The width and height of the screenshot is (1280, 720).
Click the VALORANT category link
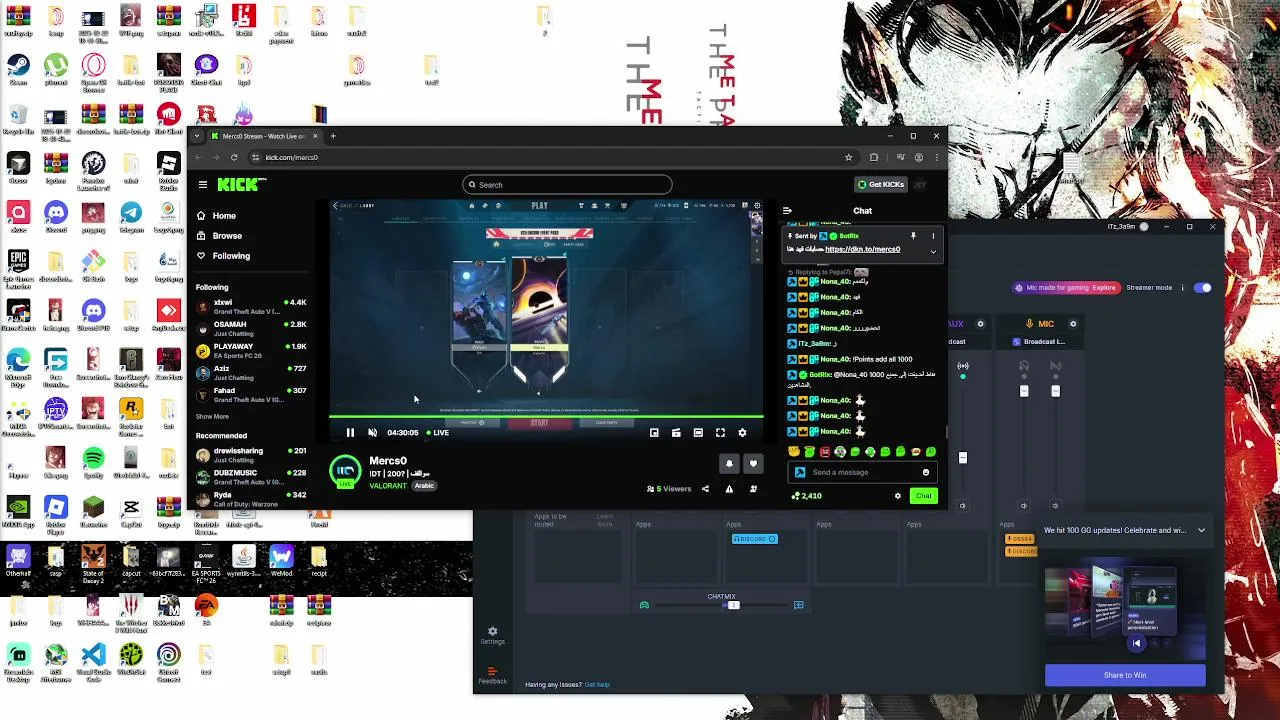click(388, 486)
